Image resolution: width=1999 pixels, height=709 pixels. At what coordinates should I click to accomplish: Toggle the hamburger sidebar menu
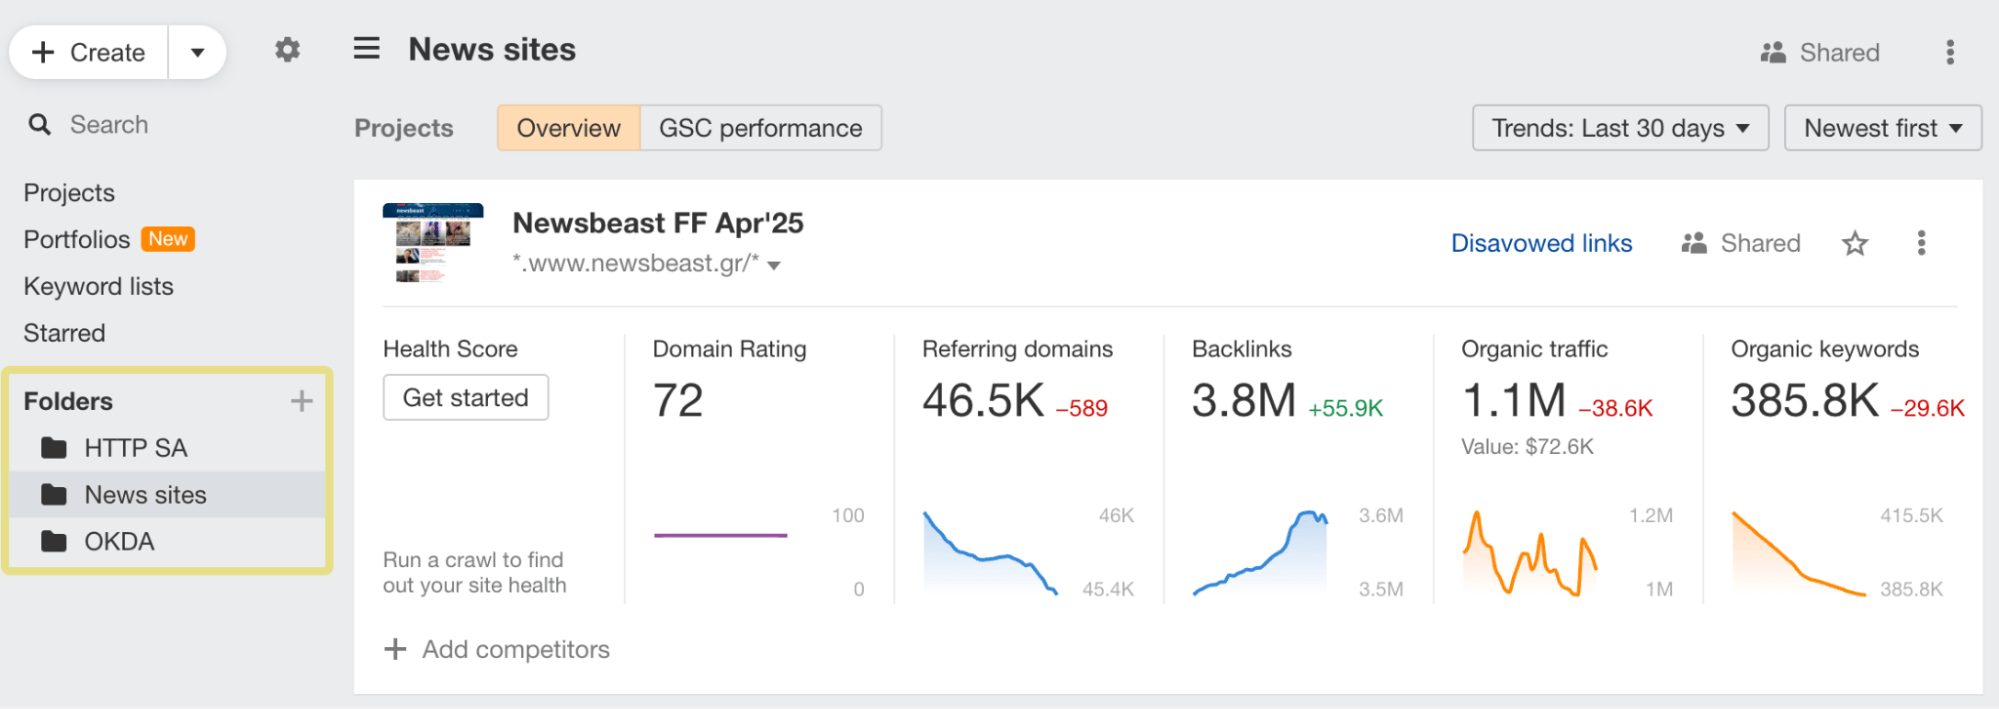tap(366, 49)
